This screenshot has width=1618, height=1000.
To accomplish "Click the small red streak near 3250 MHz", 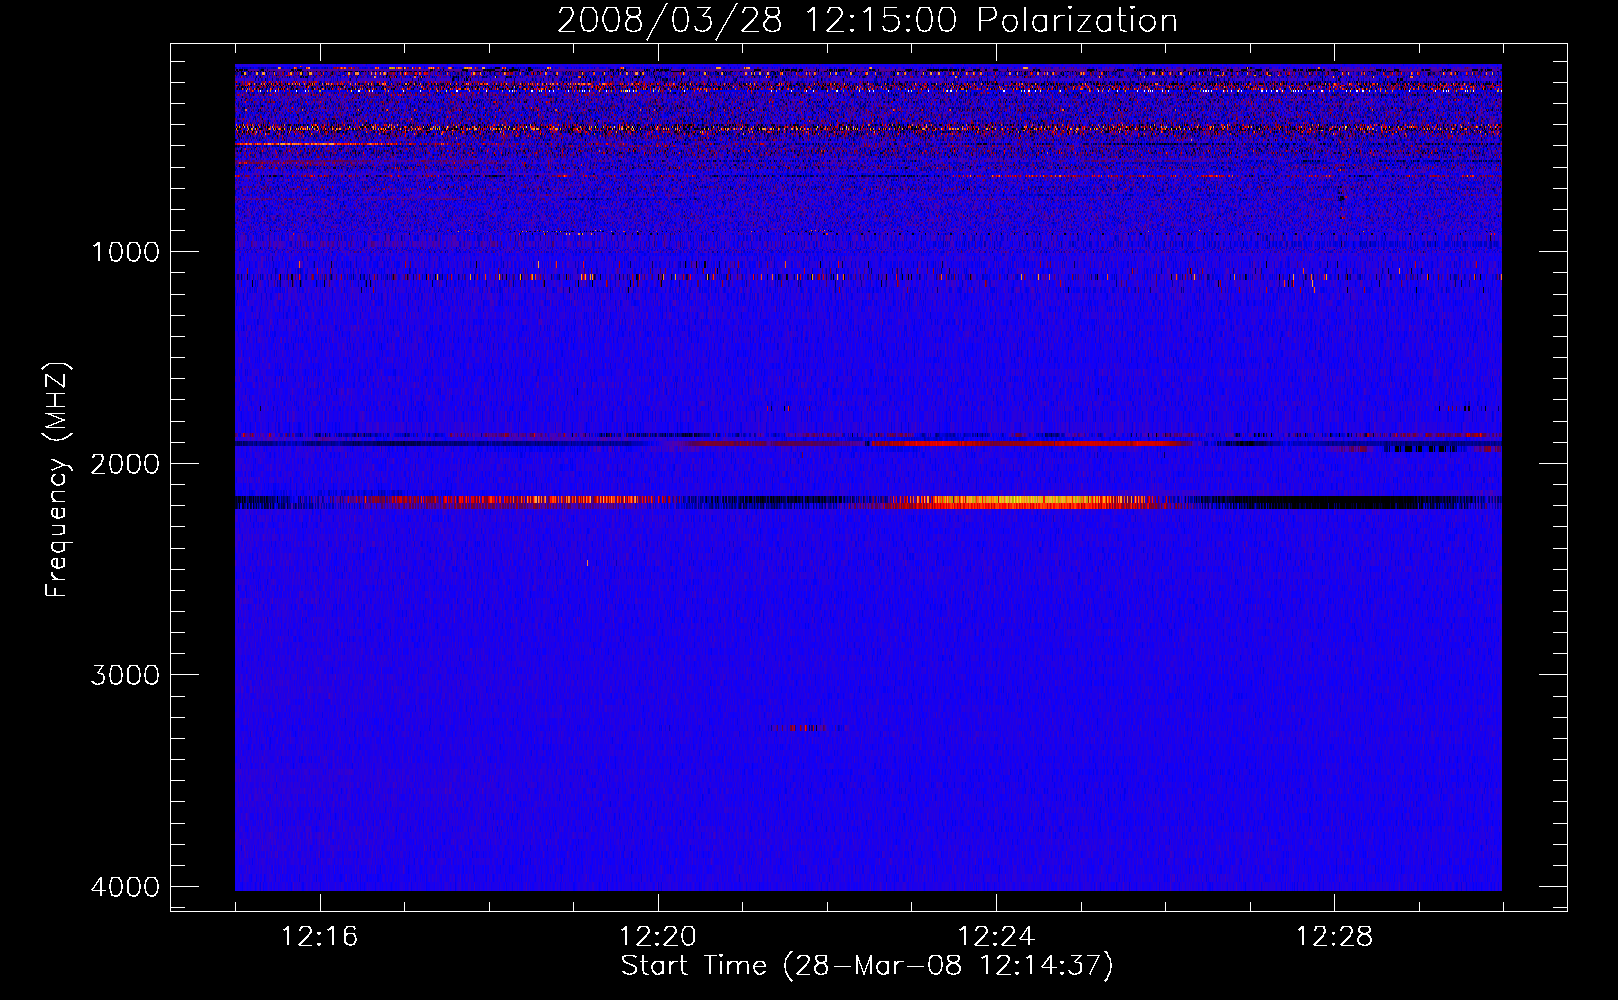I will tap(803, 728).
